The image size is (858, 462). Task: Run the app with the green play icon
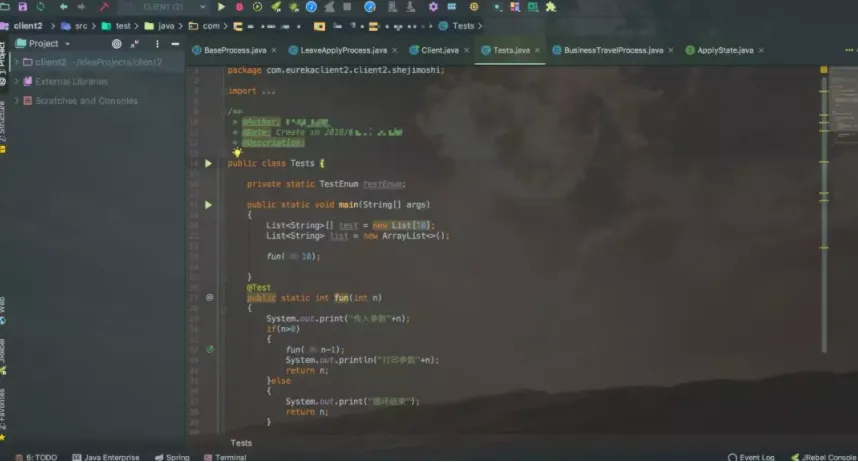coord(221,7)
